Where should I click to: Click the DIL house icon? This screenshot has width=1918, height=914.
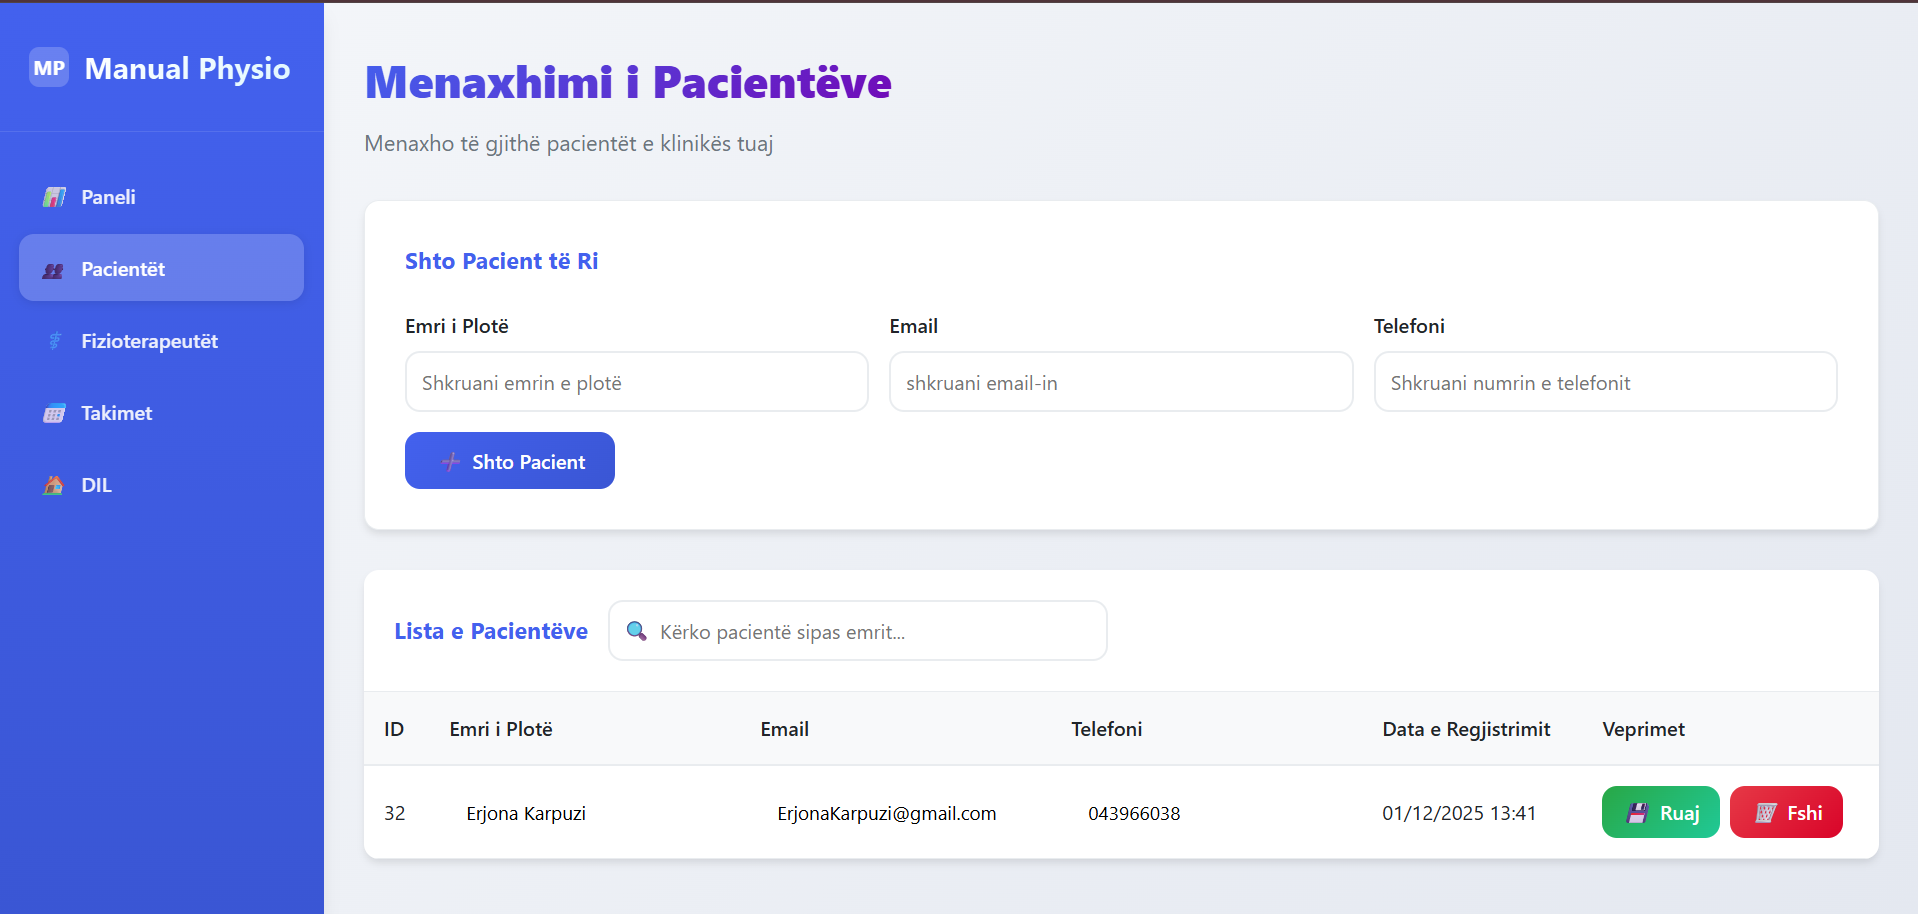click(x=54, y=485)
